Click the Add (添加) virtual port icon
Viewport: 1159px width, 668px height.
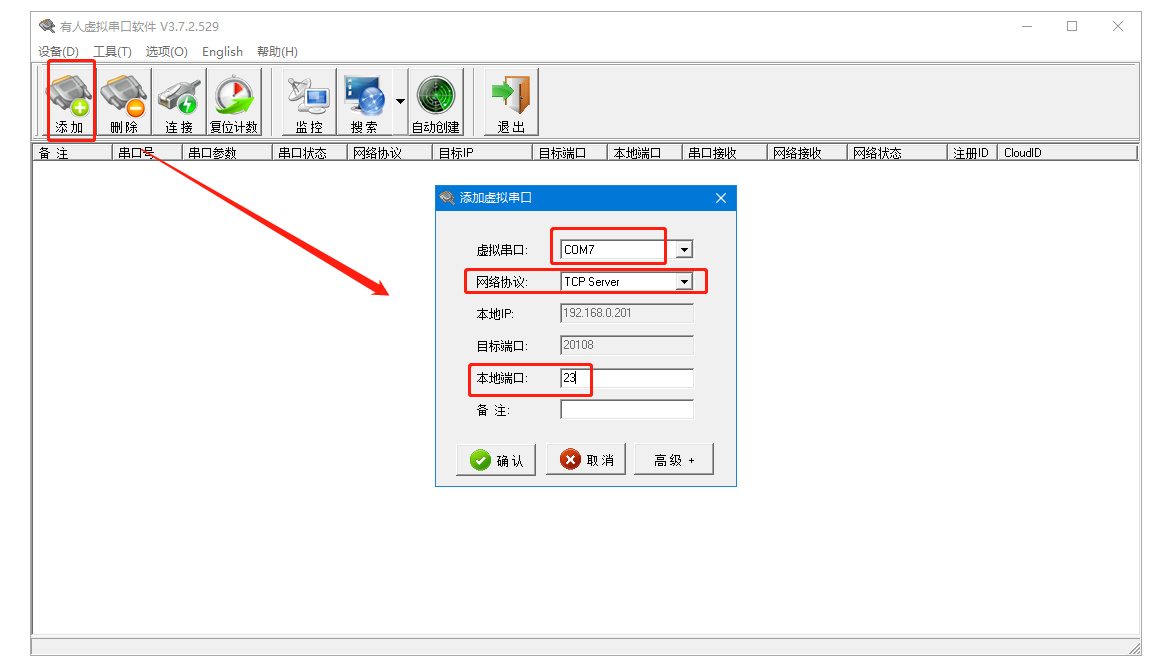[69, 102]
